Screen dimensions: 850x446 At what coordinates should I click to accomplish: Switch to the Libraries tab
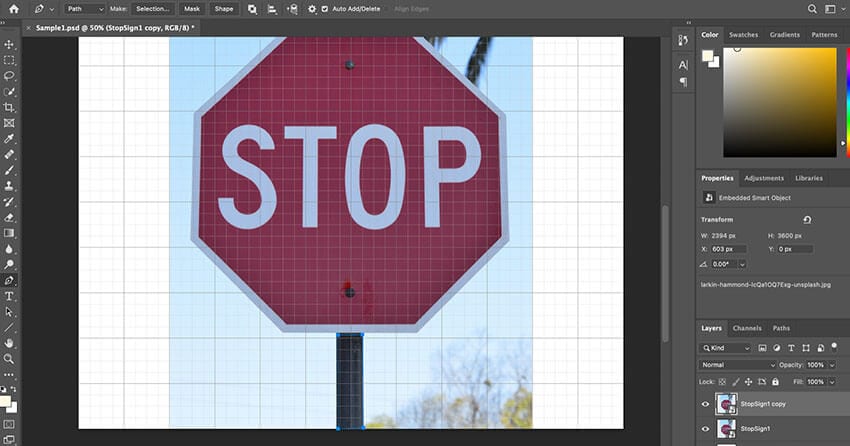(x=809, y=178)
